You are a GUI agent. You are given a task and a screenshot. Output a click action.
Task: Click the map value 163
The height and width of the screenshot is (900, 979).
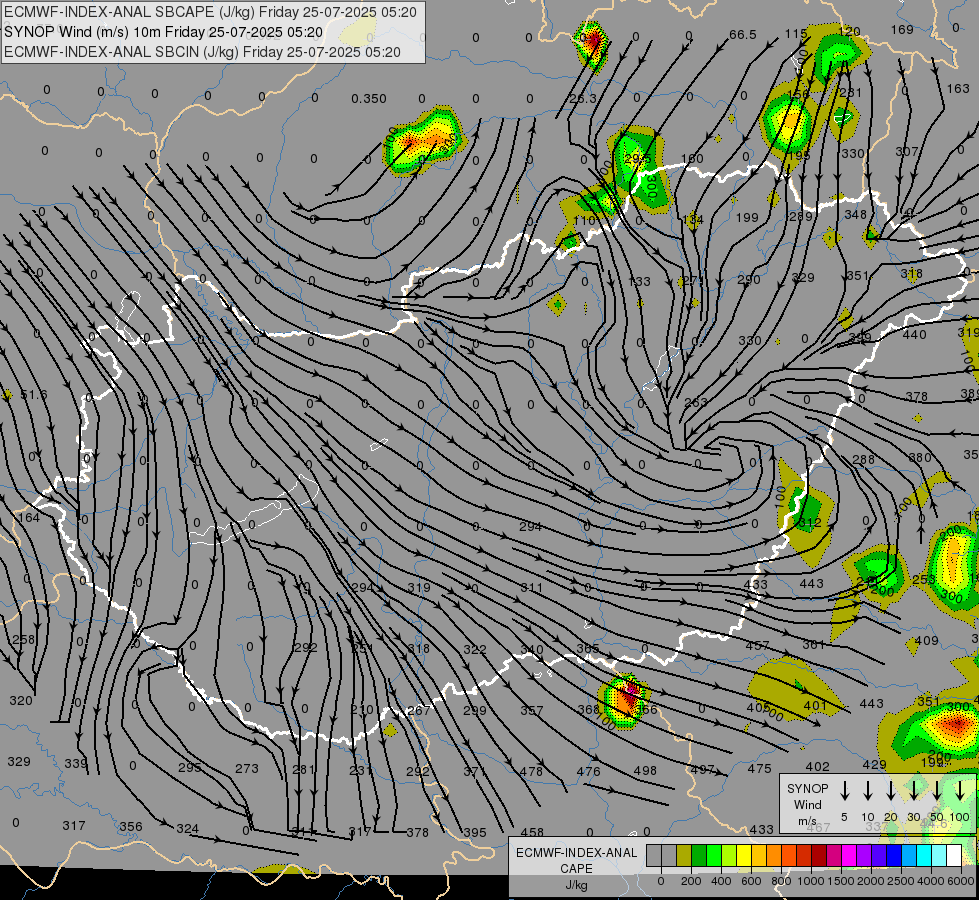(x=958, y=89)
